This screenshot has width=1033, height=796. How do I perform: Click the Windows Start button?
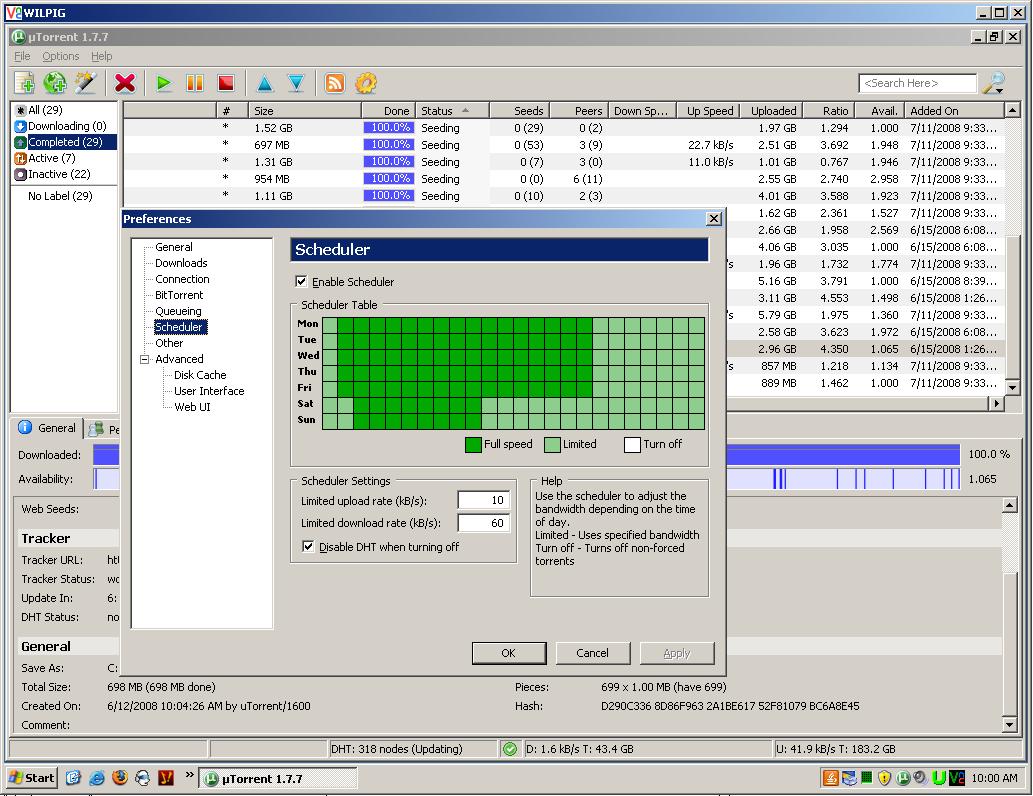[x=32, y=778]
